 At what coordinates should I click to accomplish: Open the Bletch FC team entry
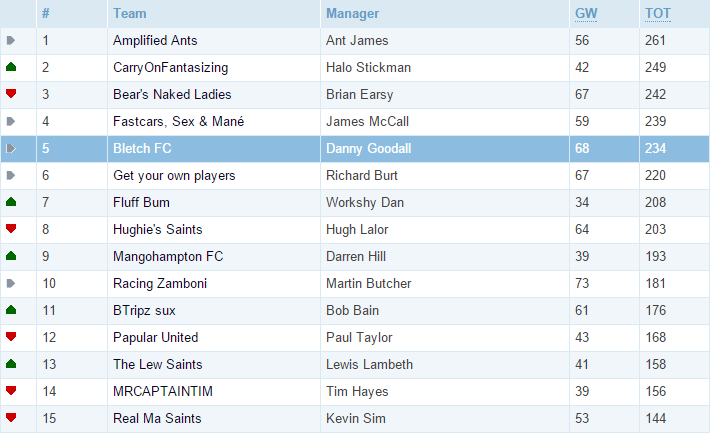[x=142, y=148]
